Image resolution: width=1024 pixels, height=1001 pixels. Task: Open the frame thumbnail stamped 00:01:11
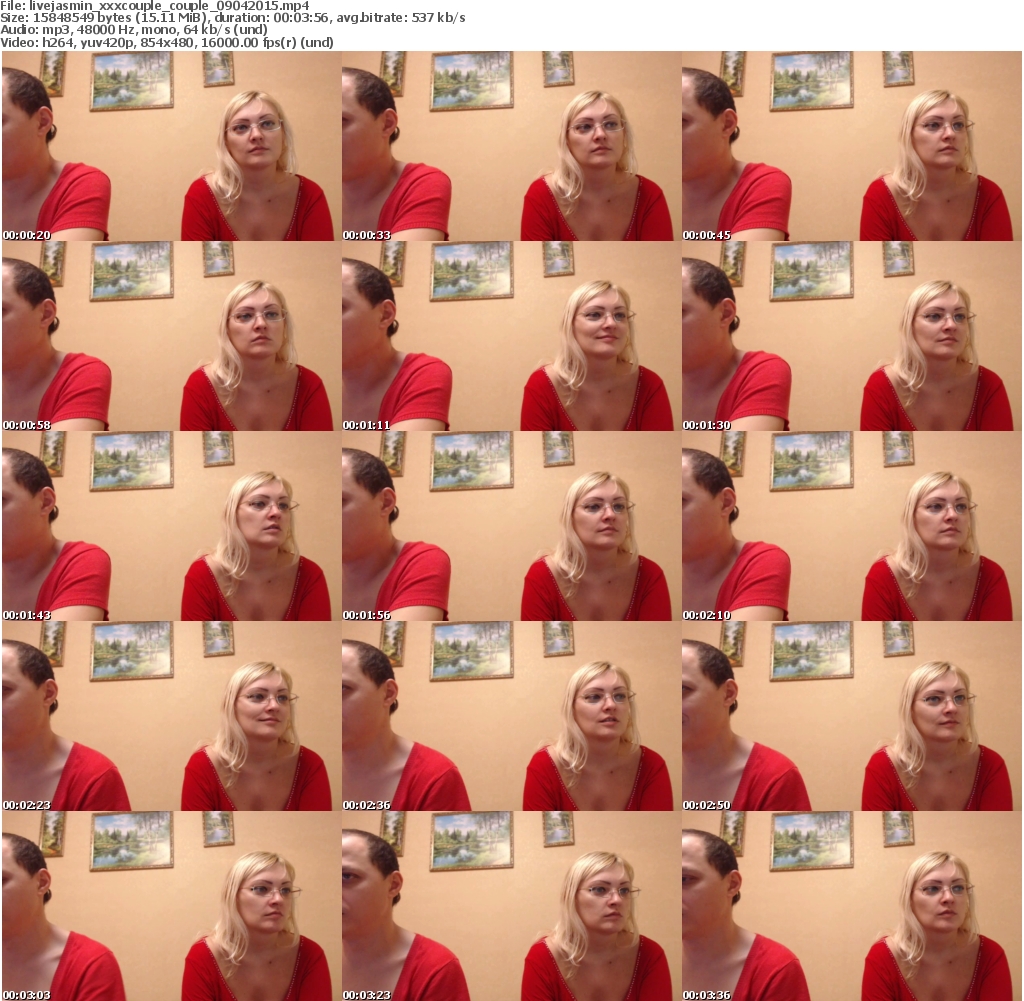coord(511,336)
